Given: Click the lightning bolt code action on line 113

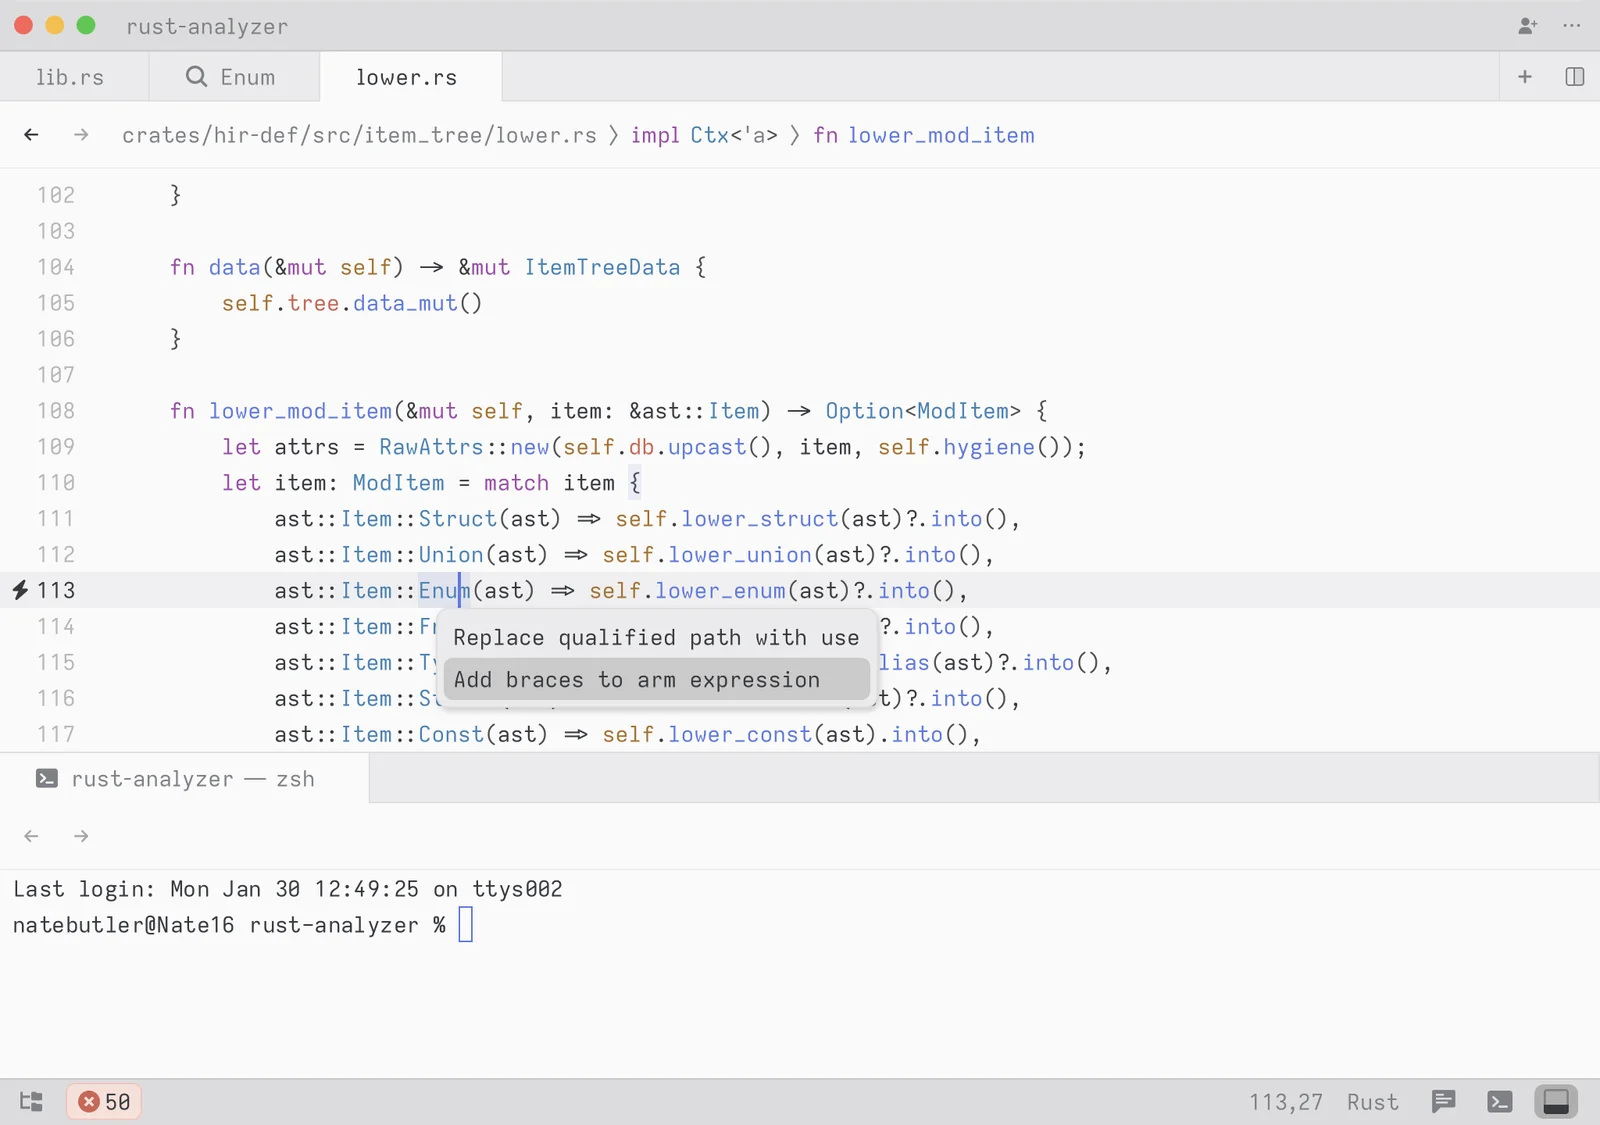Looking at the screenshot, I should click(18, 590).
